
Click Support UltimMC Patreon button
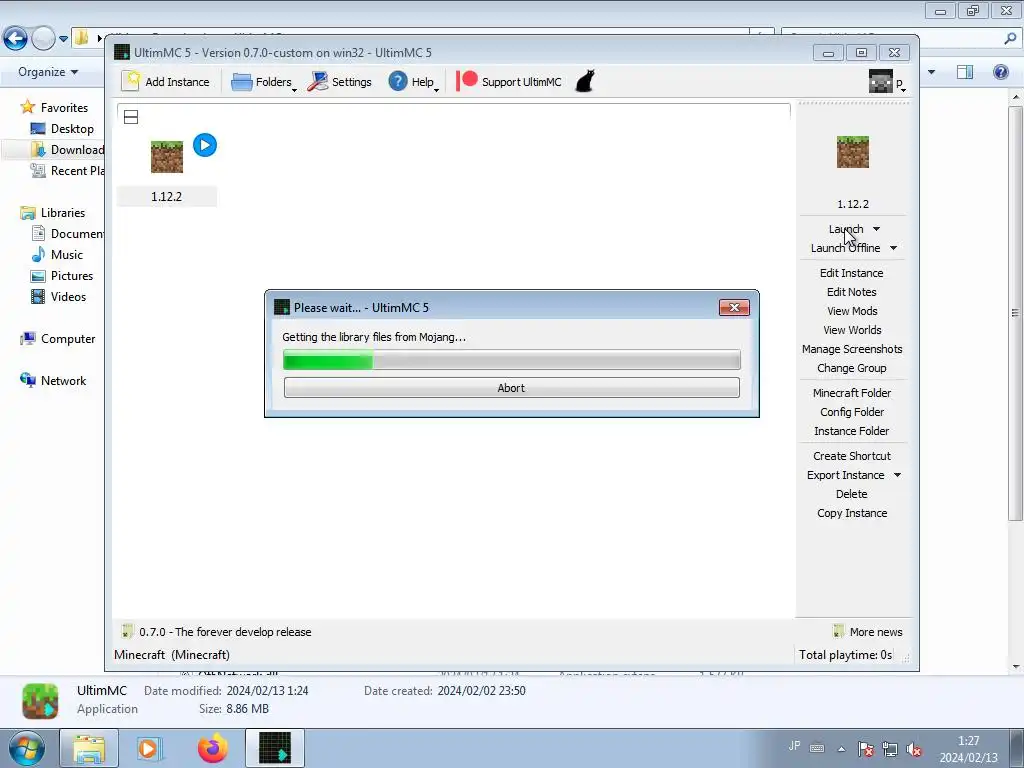click(x=509, y=82)
